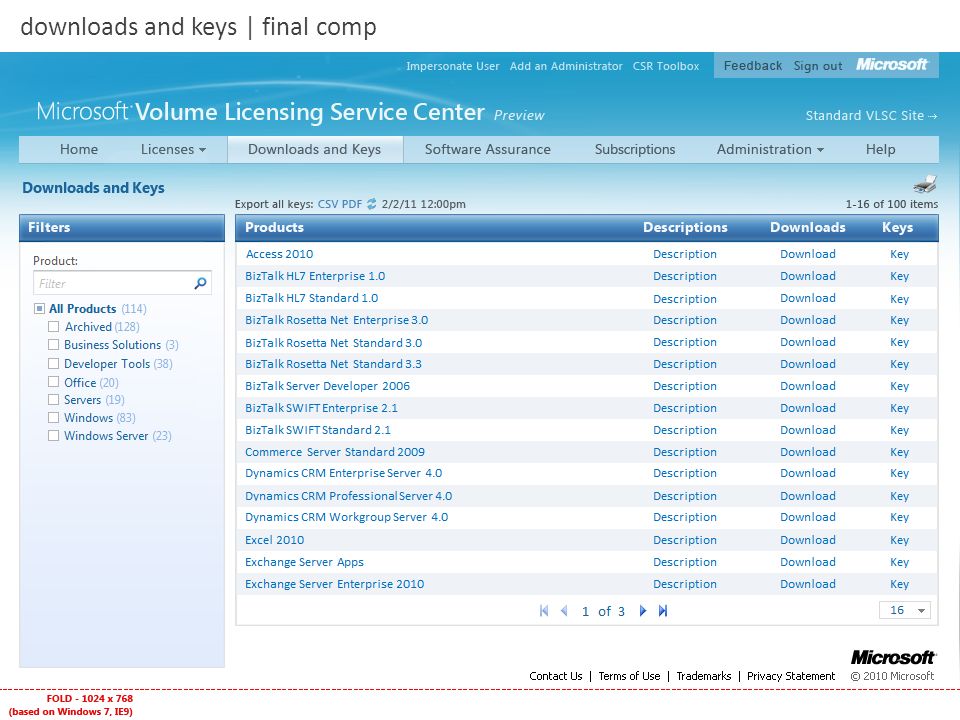Open the BizTalk SWIFT Standard 2.1 product
Screen dimensions: 960x720
318,430
